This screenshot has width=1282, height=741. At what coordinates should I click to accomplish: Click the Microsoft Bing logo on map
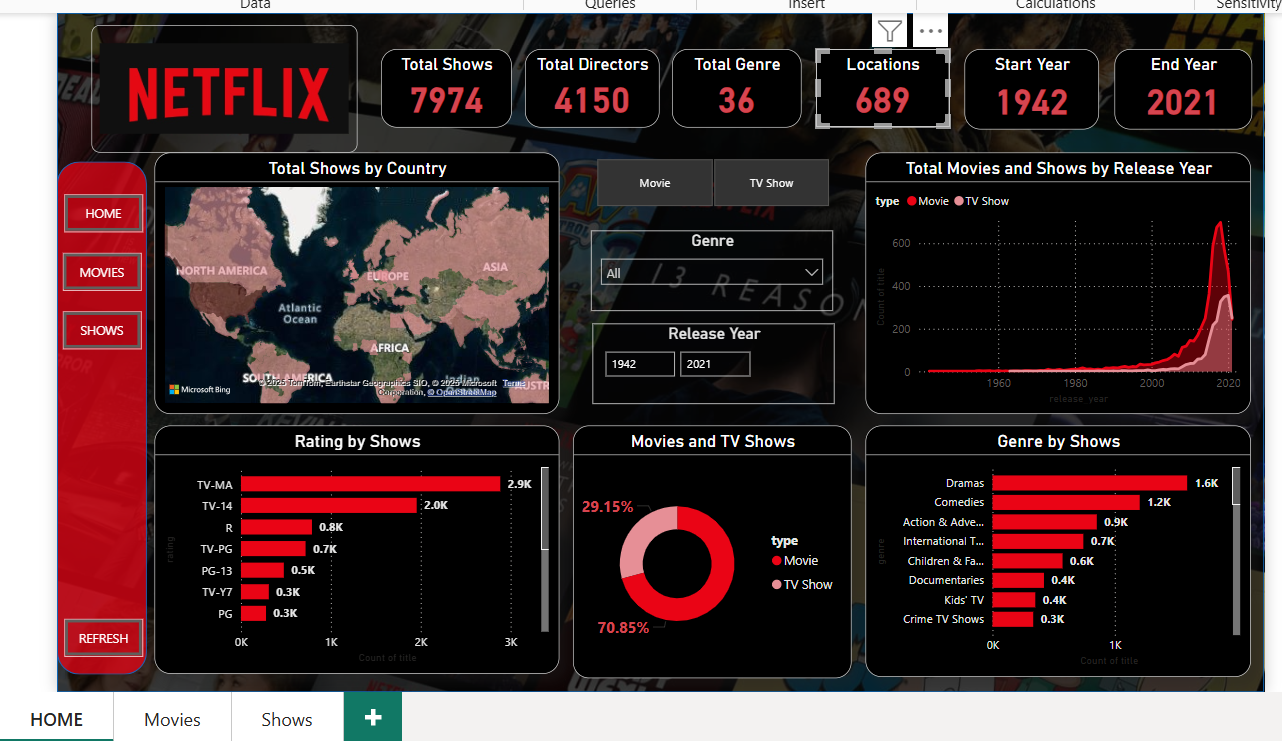pyautogui.click(x=199, y=389)
